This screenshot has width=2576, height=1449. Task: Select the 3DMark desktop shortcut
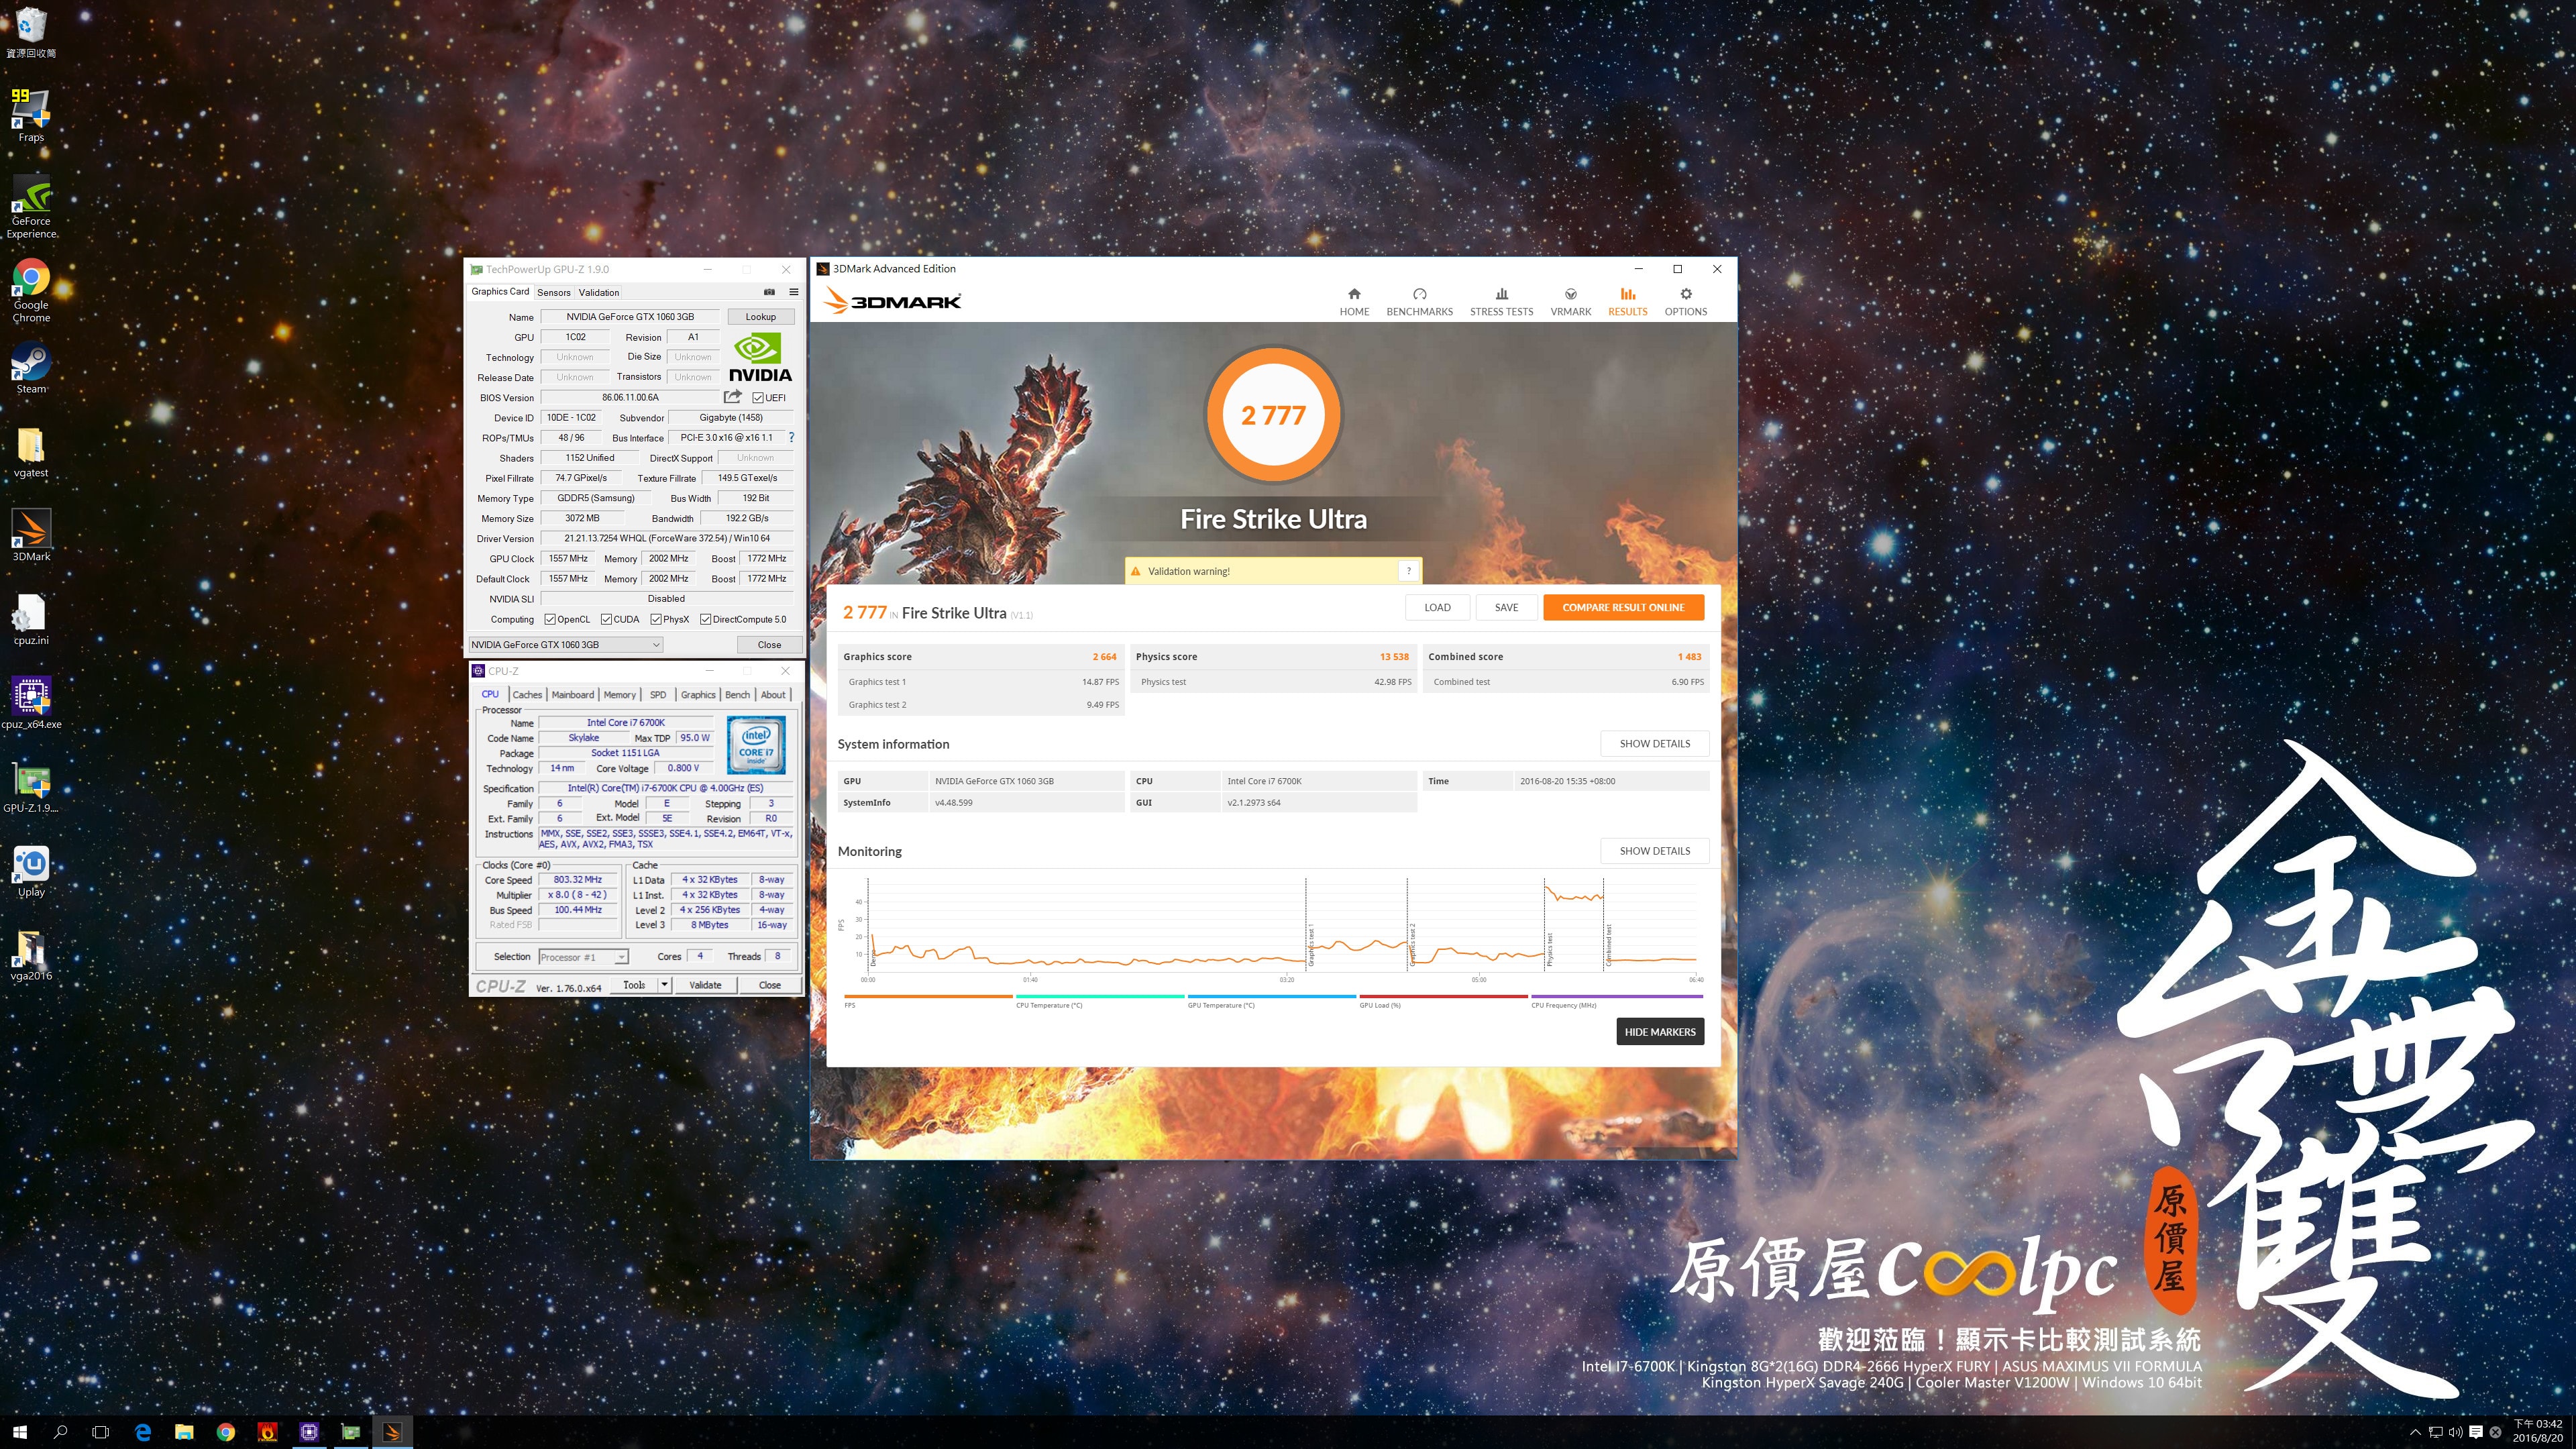click(31, 535)
